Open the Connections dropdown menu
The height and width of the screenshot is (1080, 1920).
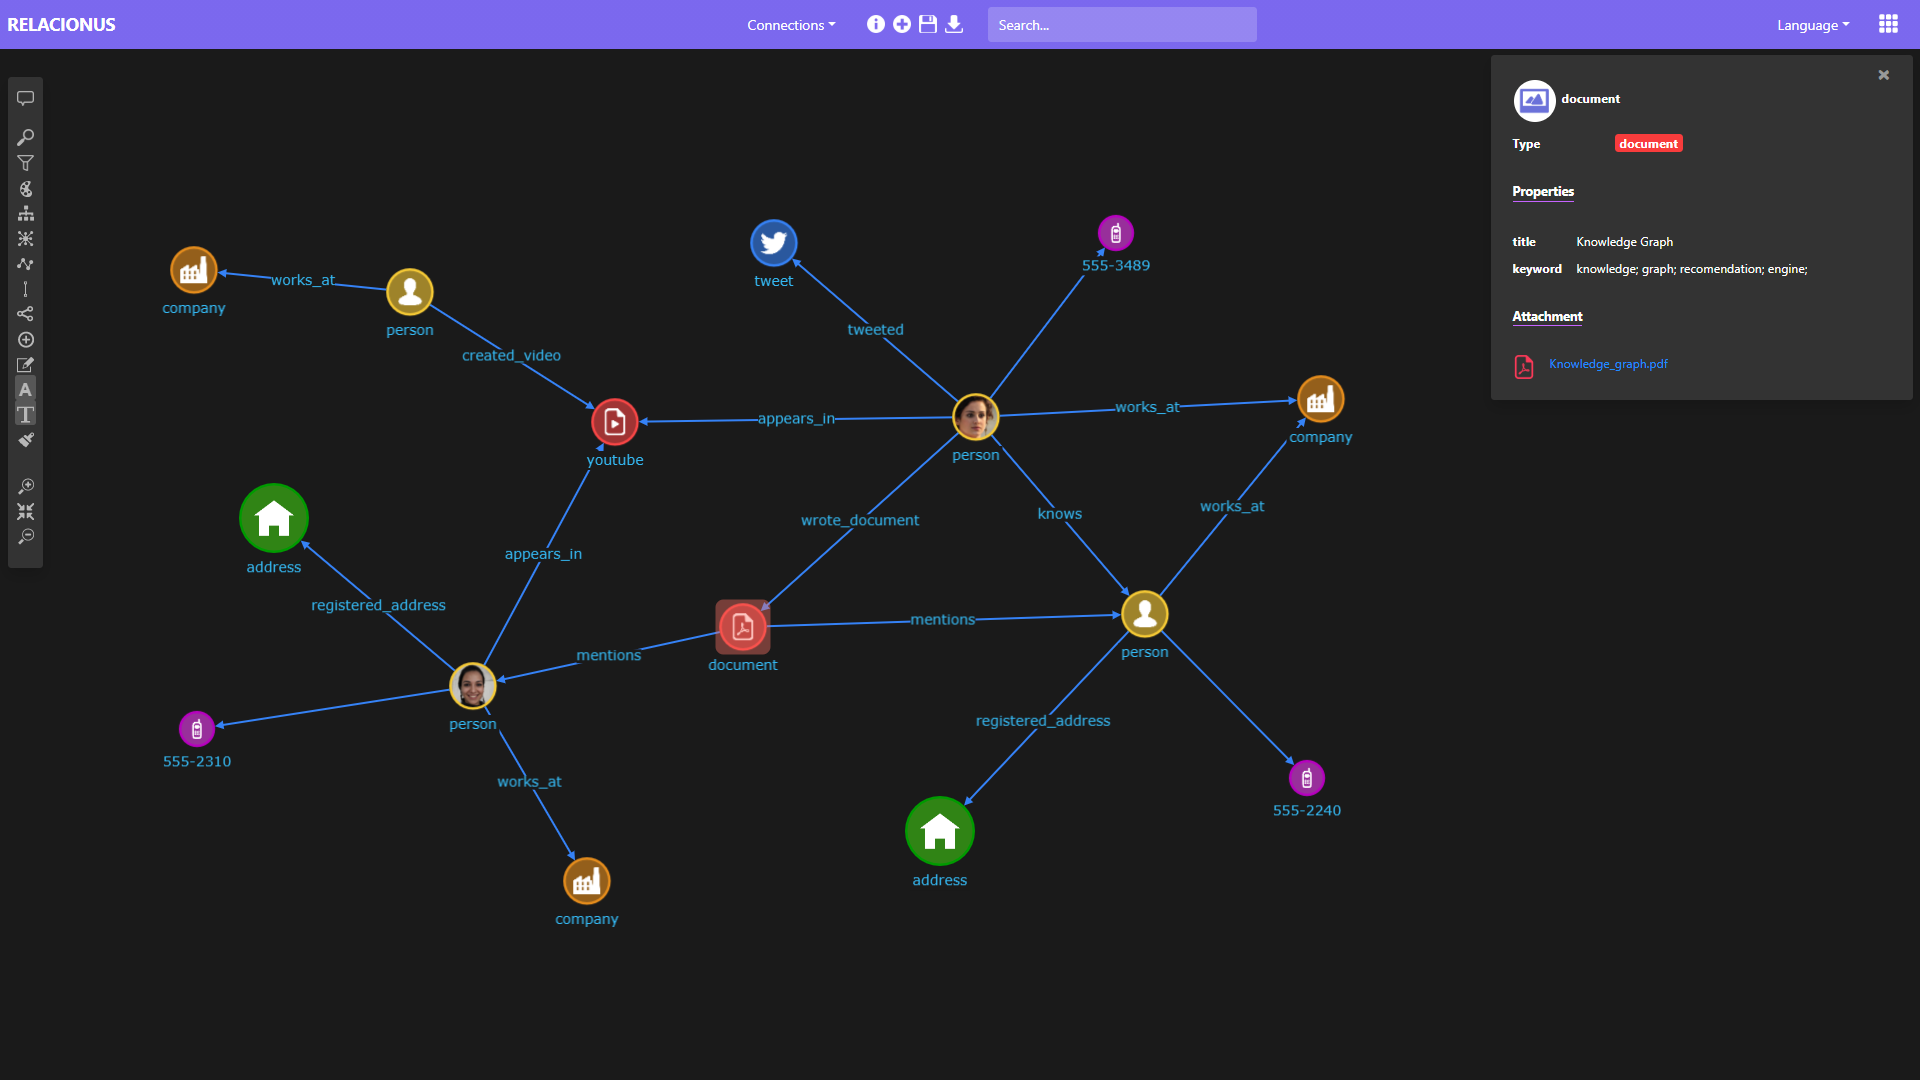[x=791, y=25]
